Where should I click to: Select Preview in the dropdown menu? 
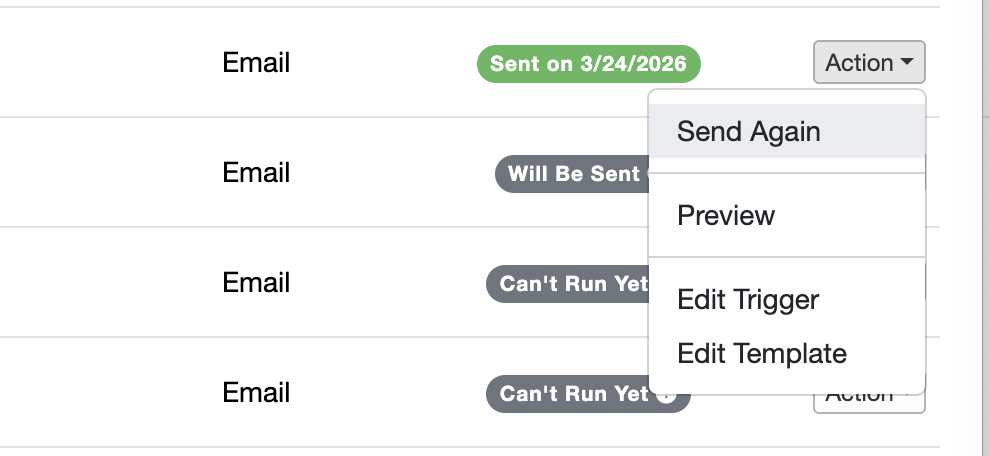[x=726, y=215]
